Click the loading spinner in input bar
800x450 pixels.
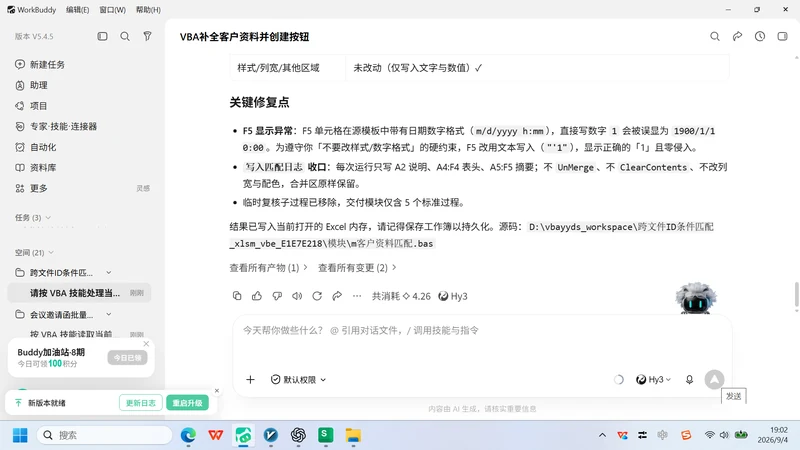tap(618, 380)
